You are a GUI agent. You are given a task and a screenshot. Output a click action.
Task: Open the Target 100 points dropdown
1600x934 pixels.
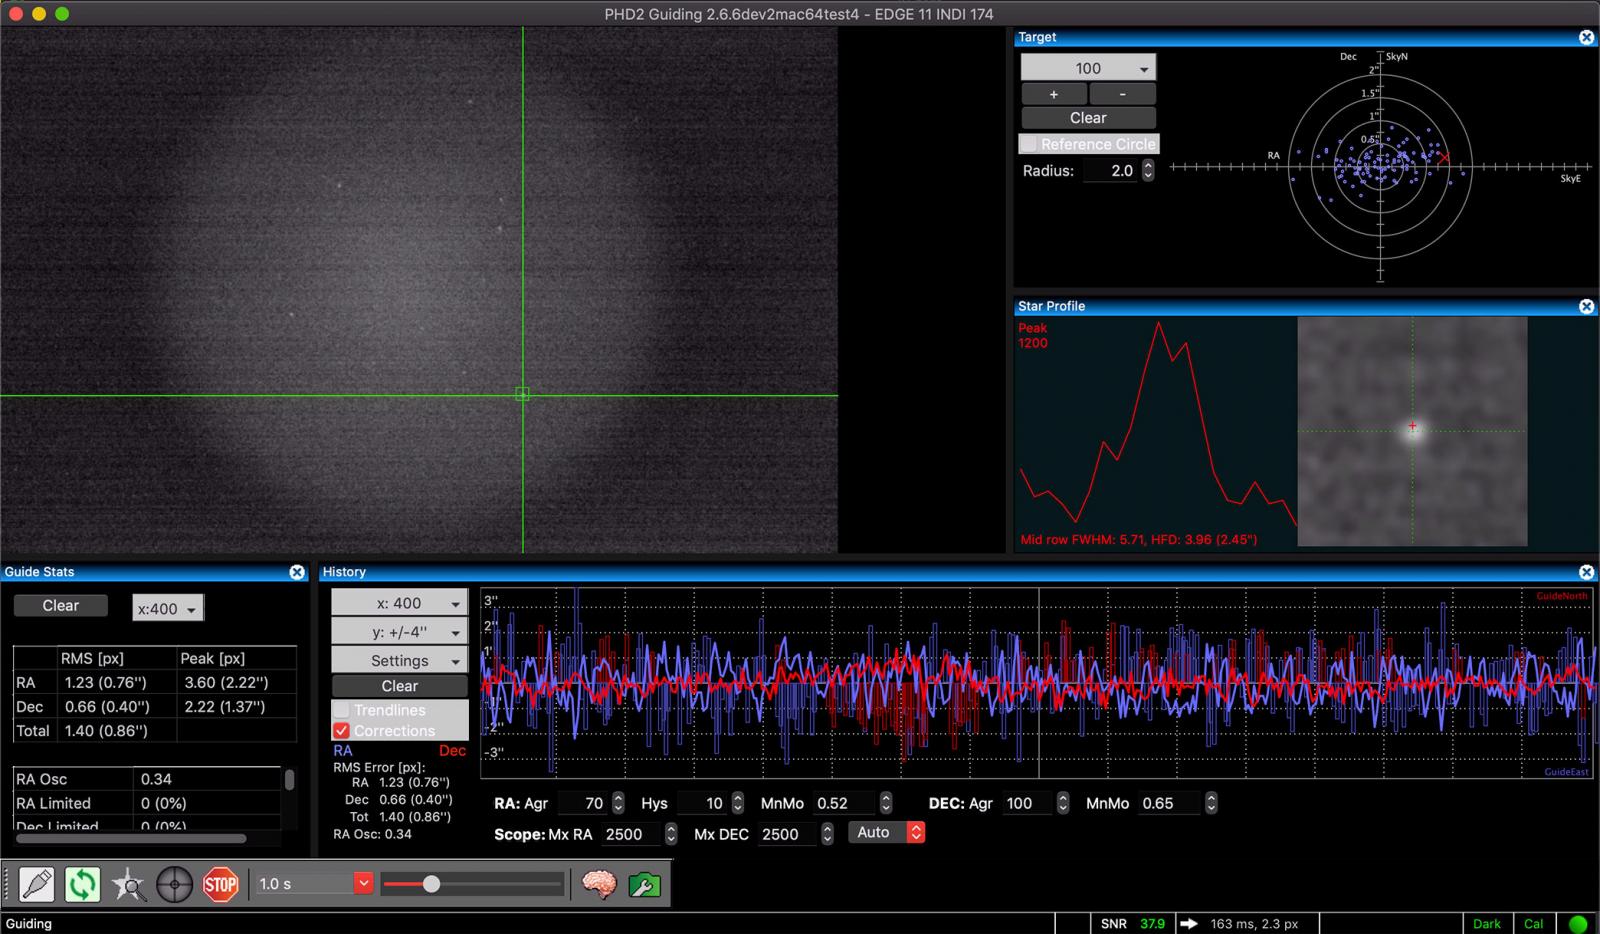coord(1088,68)
